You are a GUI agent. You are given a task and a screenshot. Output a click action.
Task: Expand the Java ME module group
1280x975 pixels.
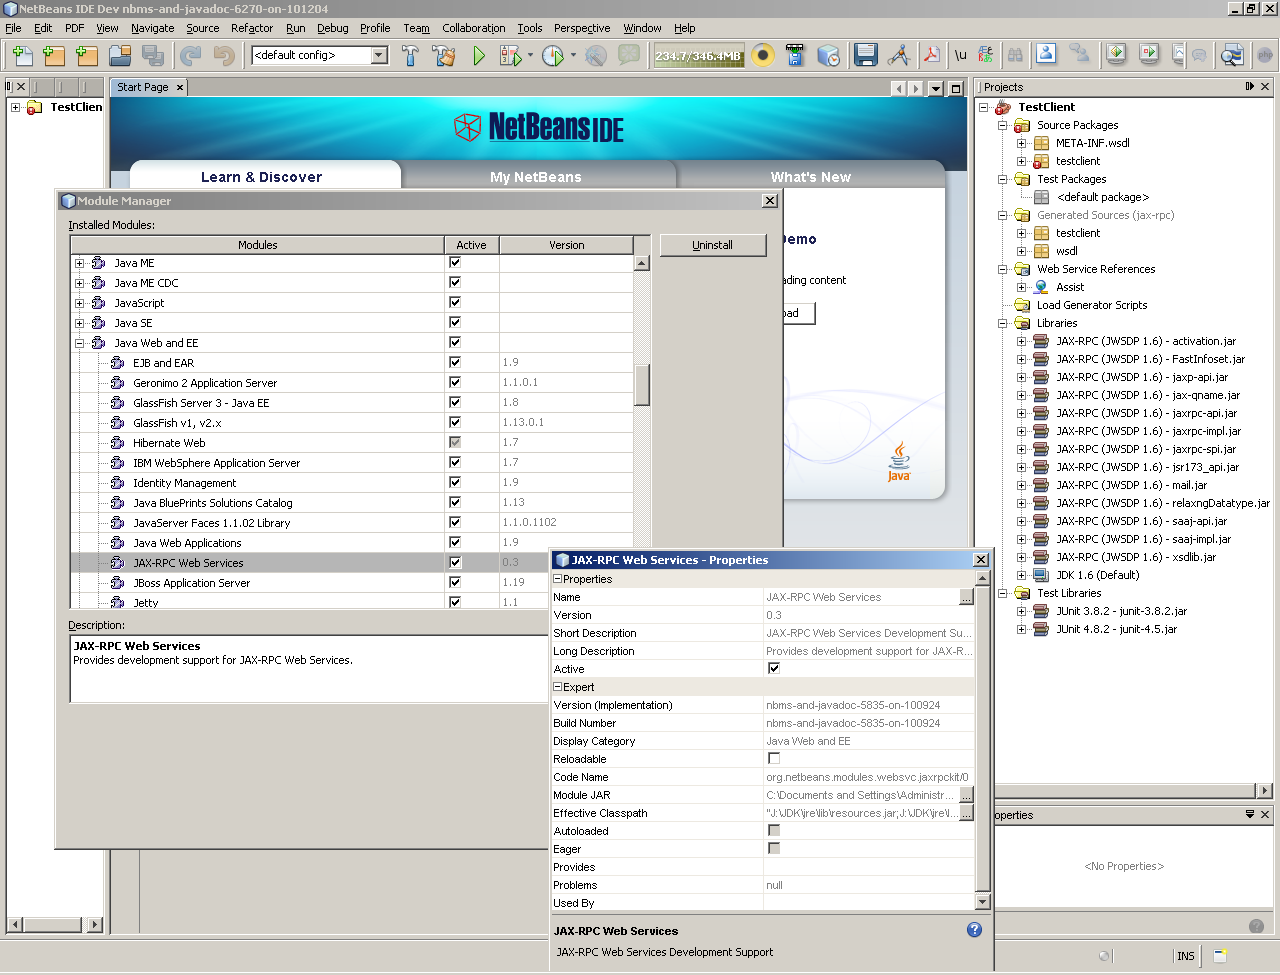(x=80, y=263)
